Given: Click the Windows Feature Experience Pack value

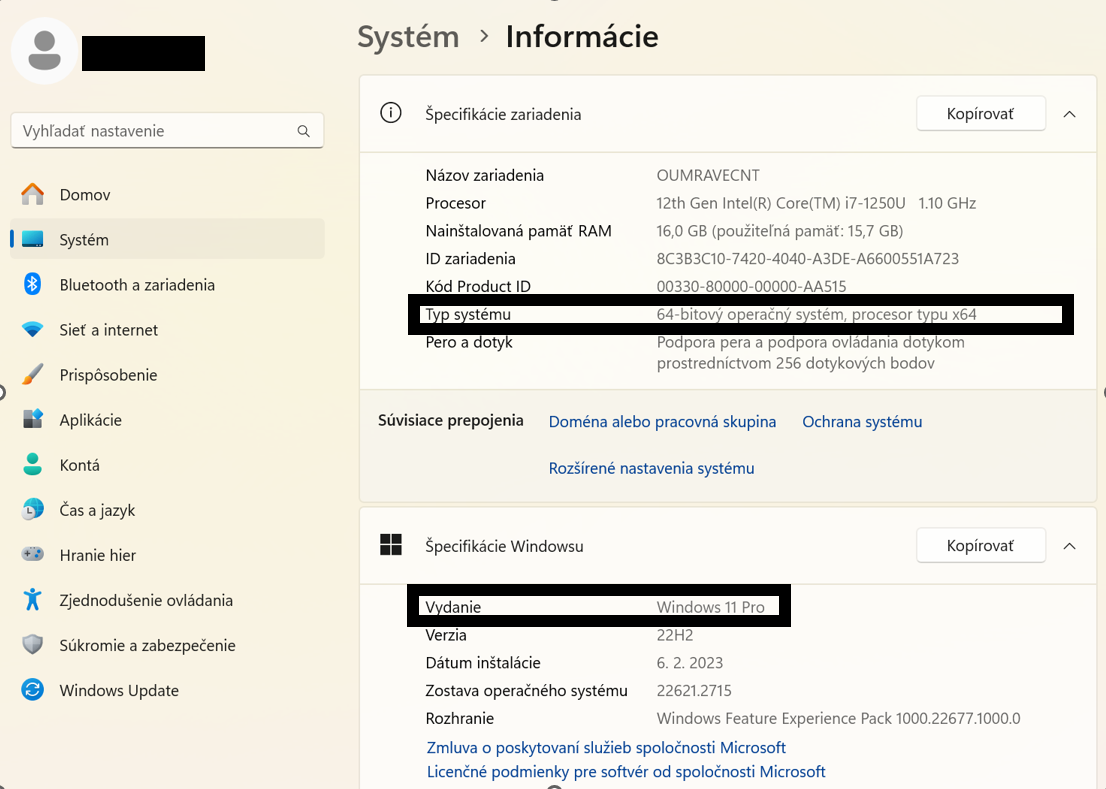Looking at the screenshot, I should 839,718.
